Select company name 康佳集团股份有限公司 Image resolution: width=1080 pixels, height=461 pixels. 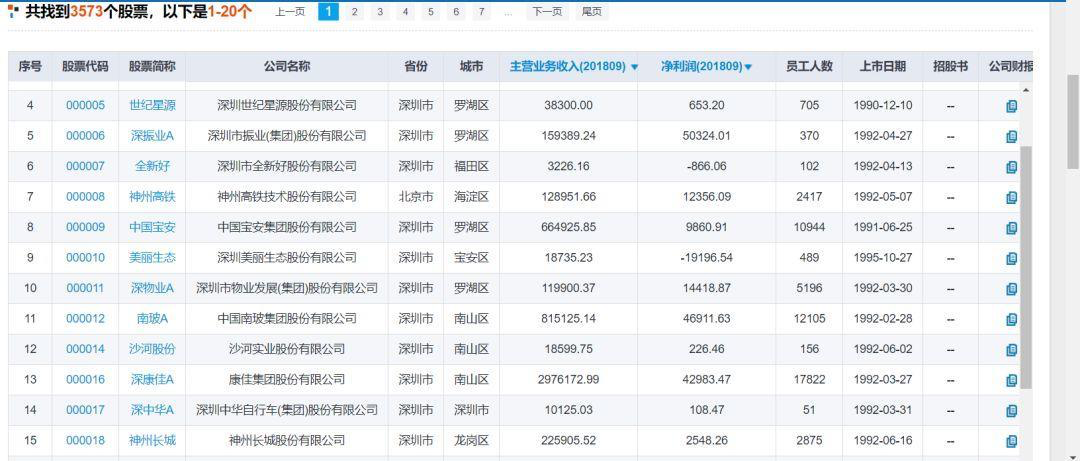pos(287,379)
